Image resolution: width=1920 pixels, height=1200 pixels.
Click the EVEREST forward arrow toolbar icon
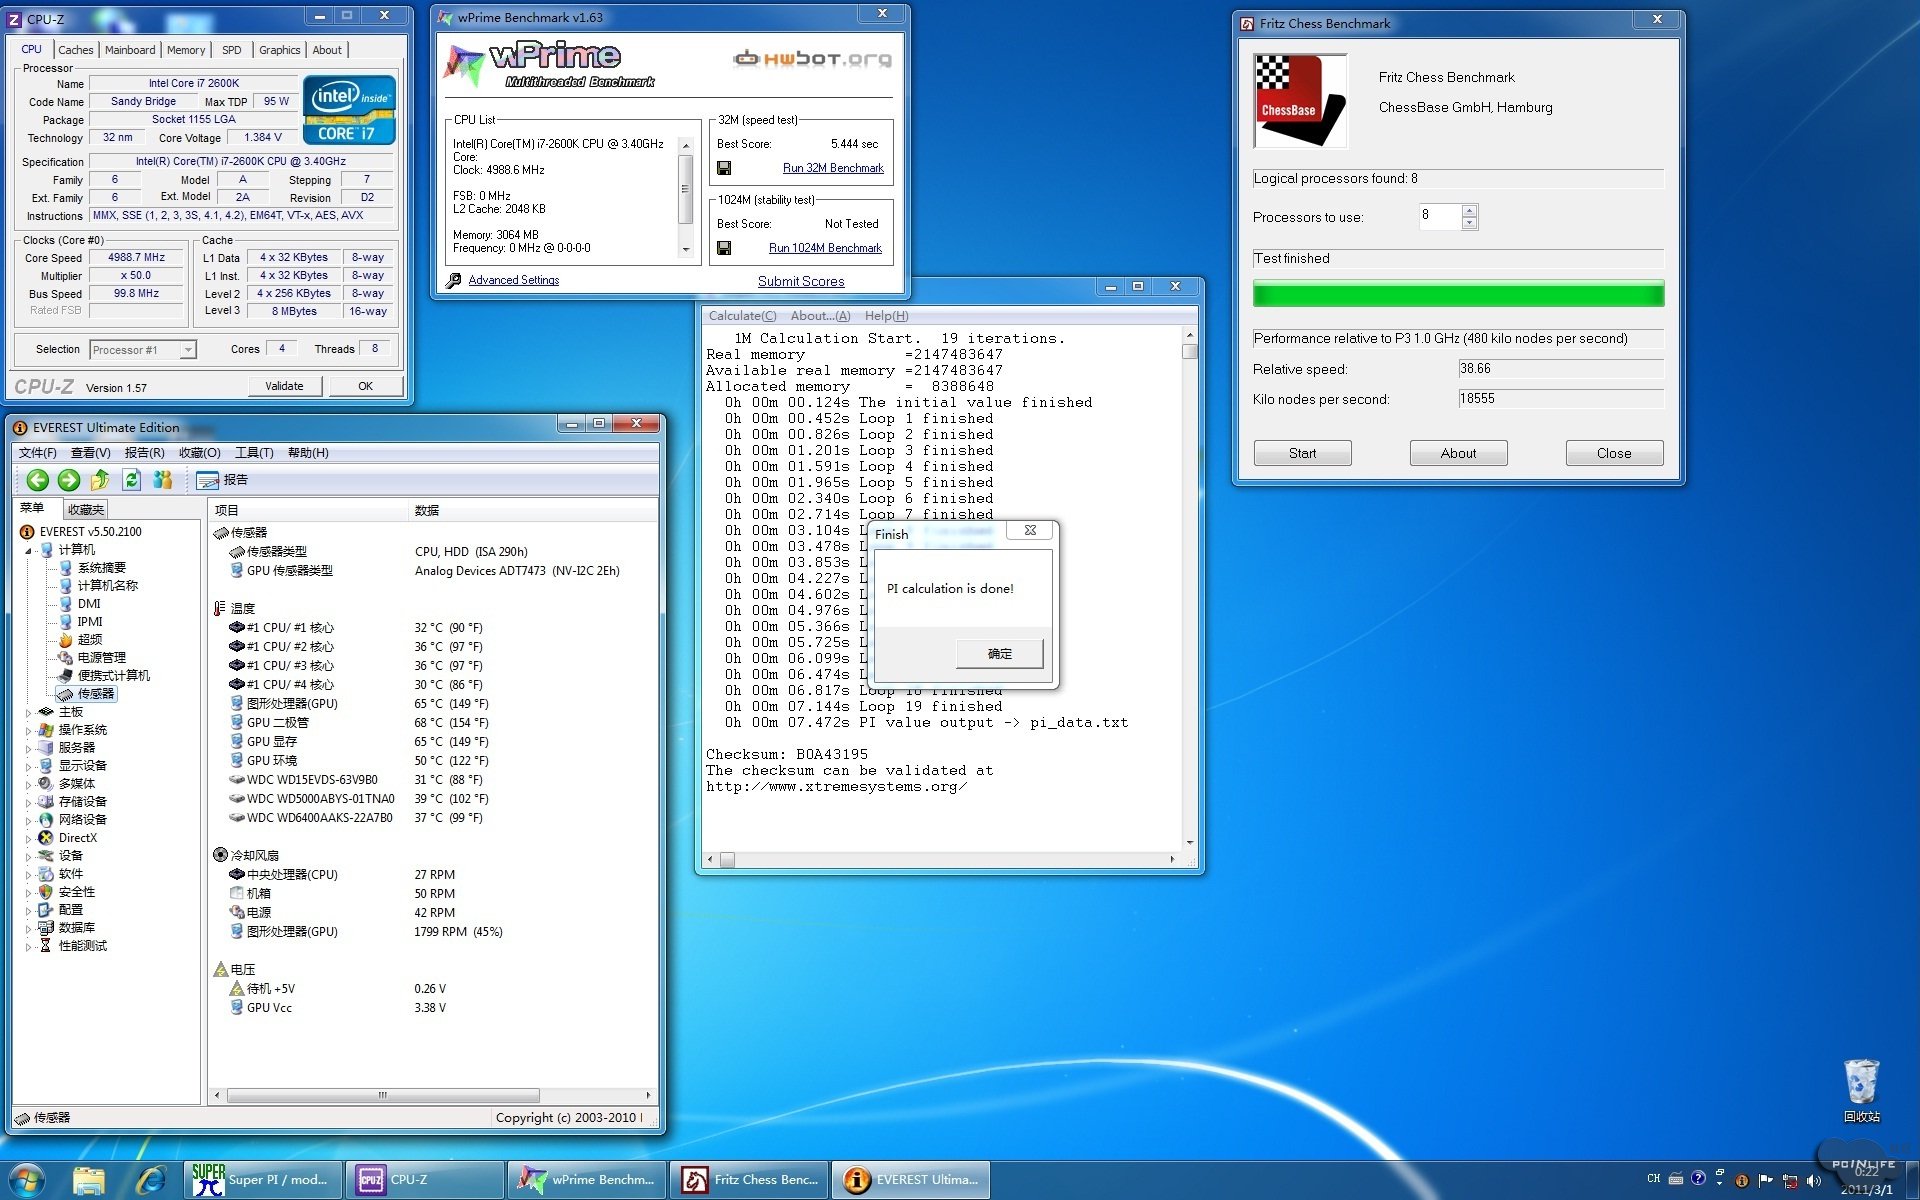point(68,481)
